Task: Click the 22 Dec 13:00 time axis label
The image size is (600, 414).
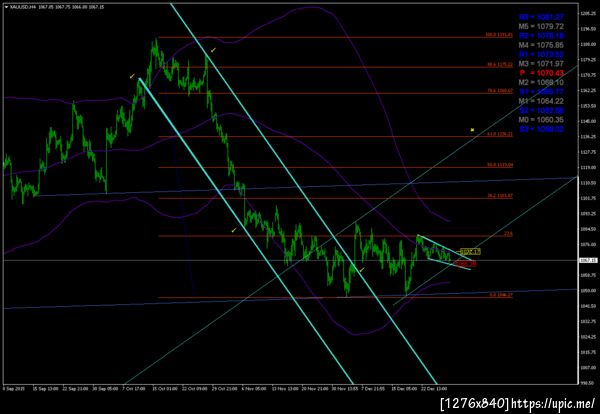Action: point(436,388)
